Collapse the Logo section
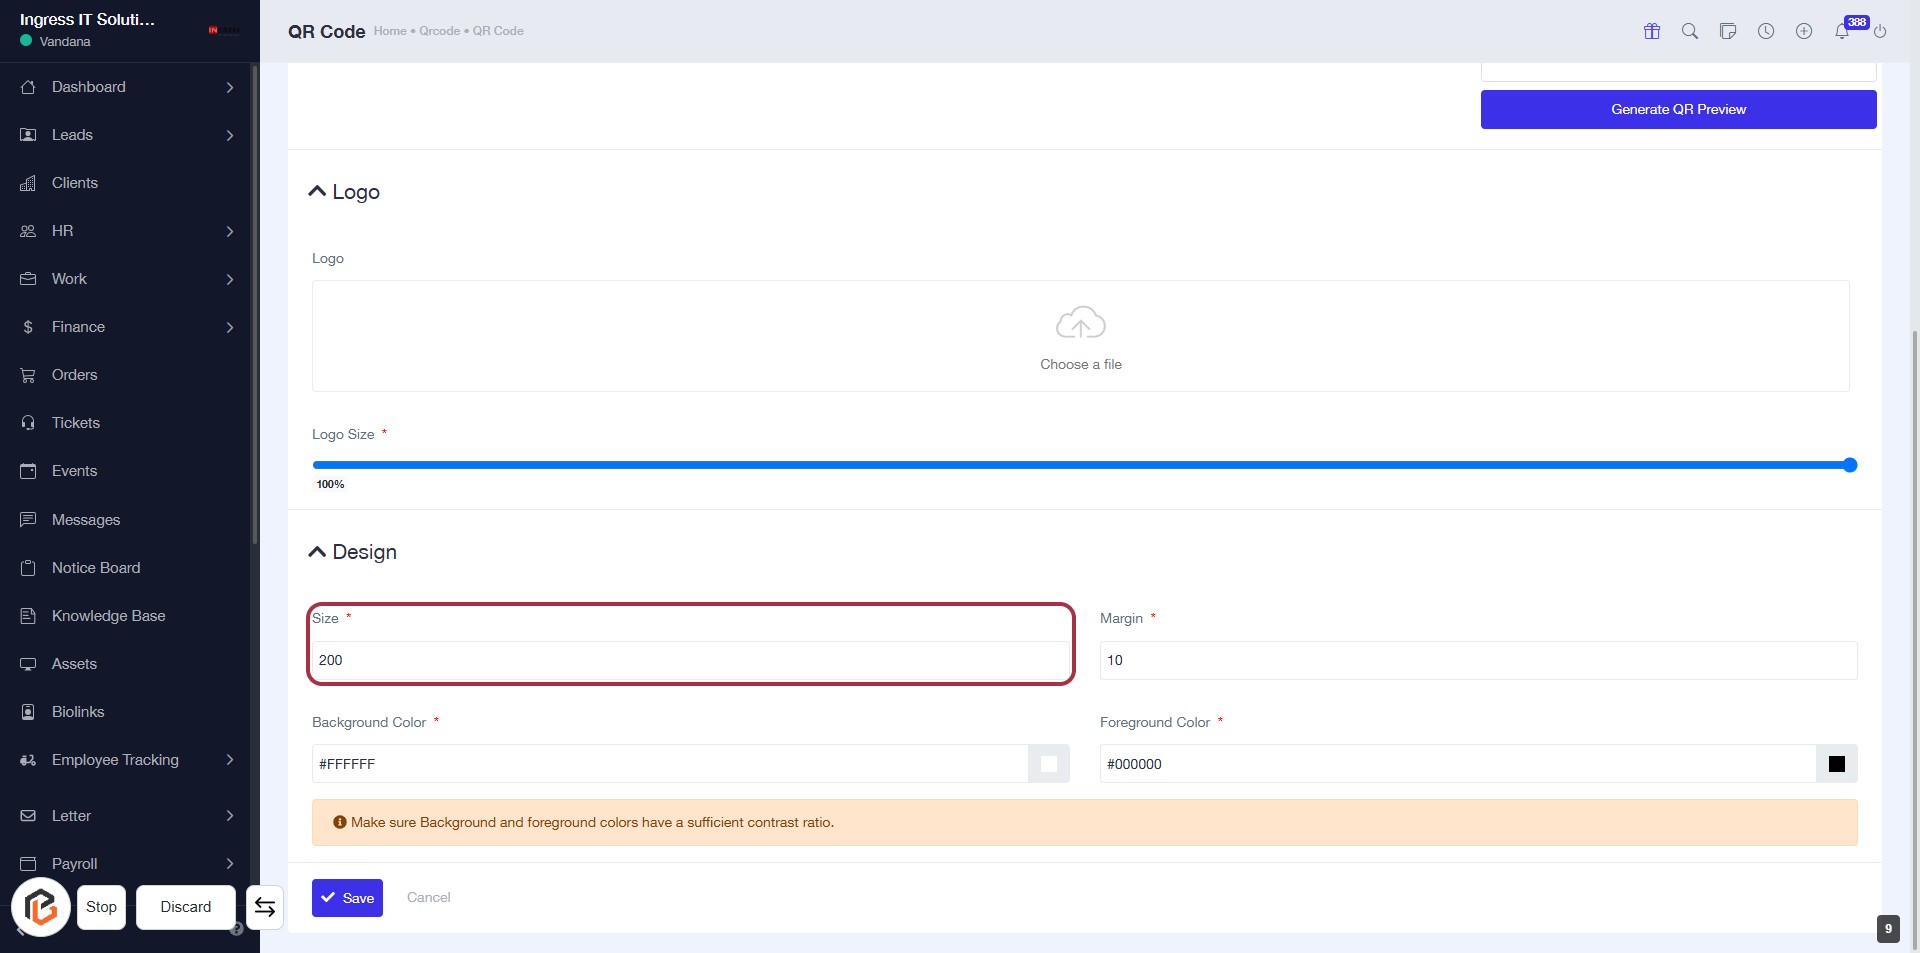 (x=318, y=192)
